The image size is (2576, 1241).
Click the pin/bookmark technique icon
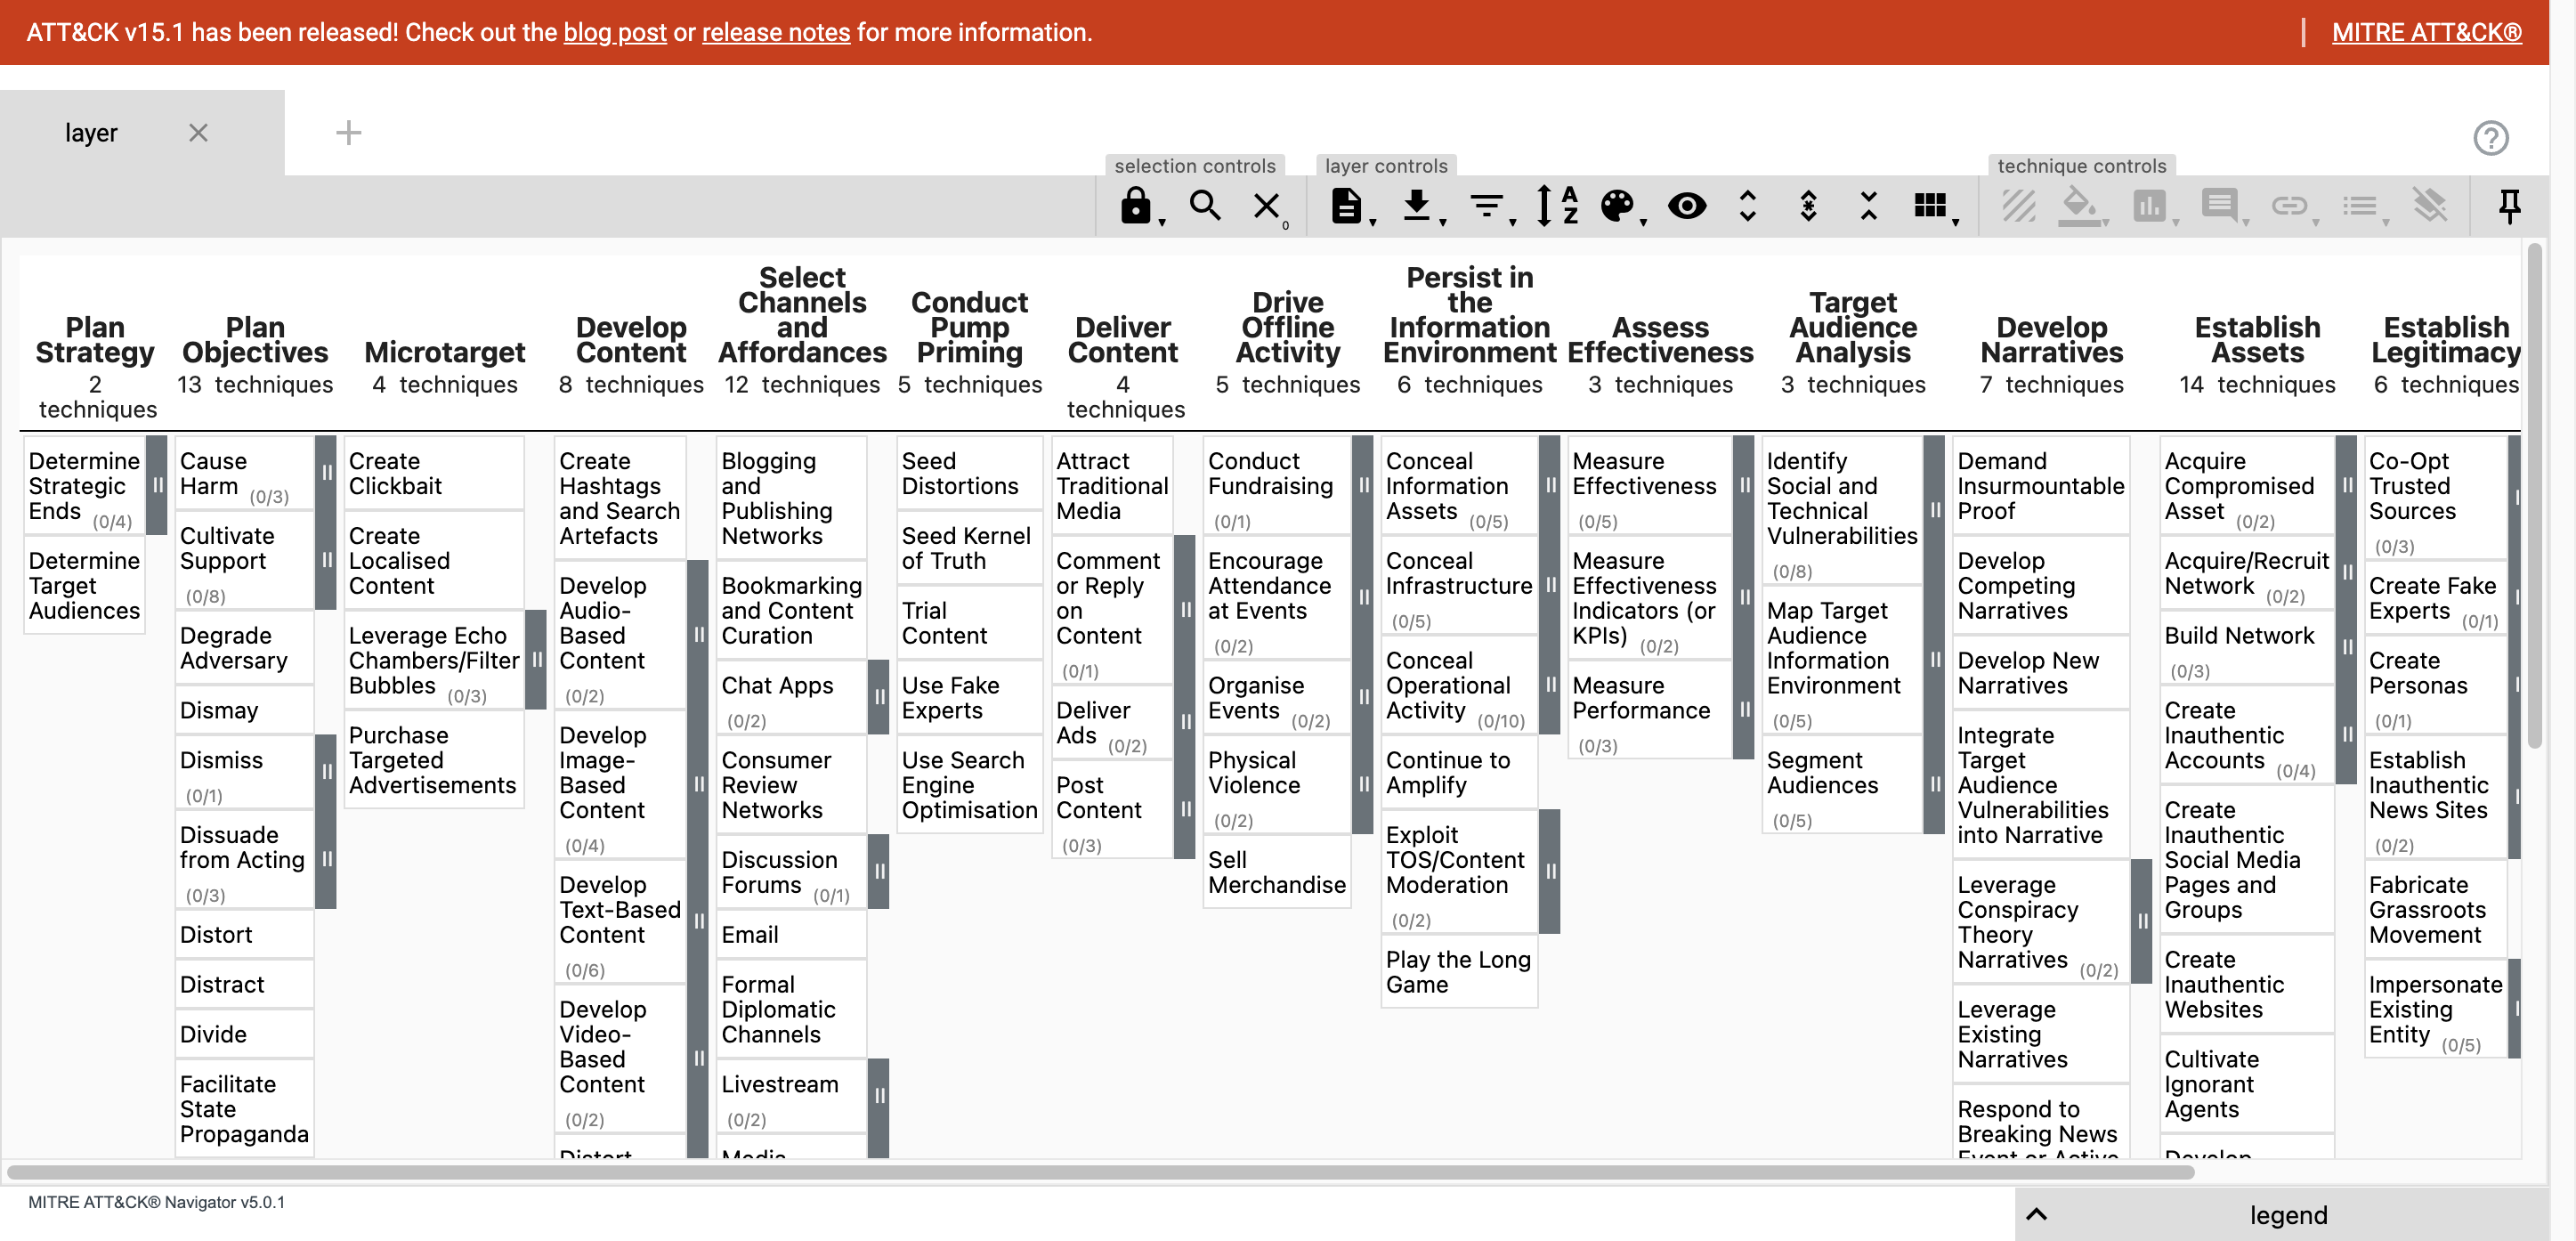(x=2510, y=206)
